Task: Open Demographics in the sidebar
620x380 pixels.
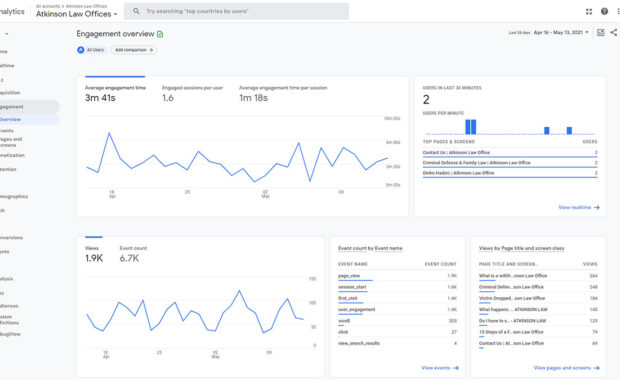Action: click(14, 197)
